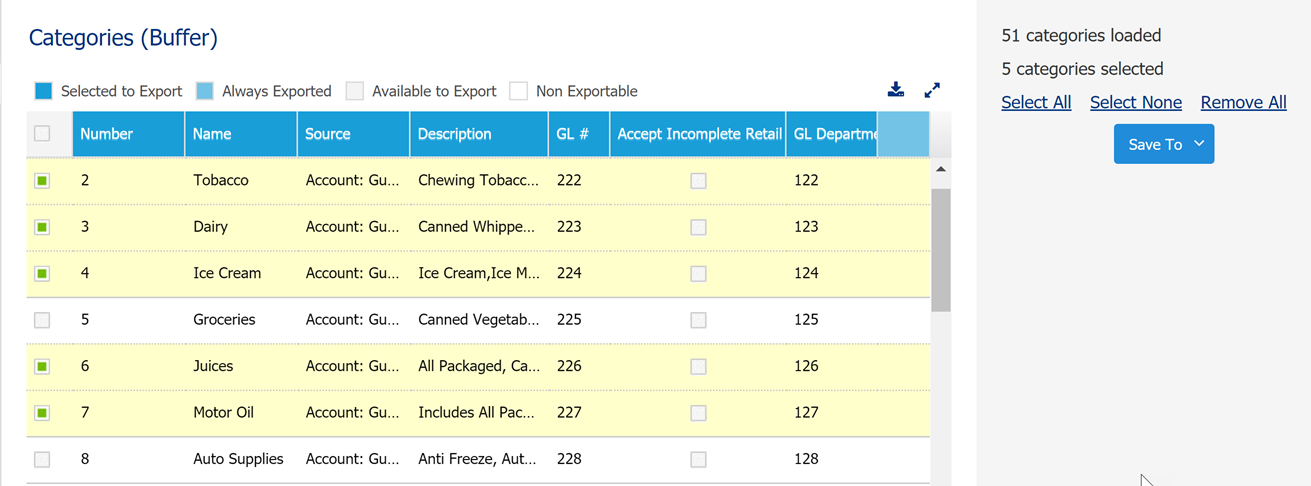Check the Groceries row checkbox
1311x486 pixels.
(x=42, y=320)
